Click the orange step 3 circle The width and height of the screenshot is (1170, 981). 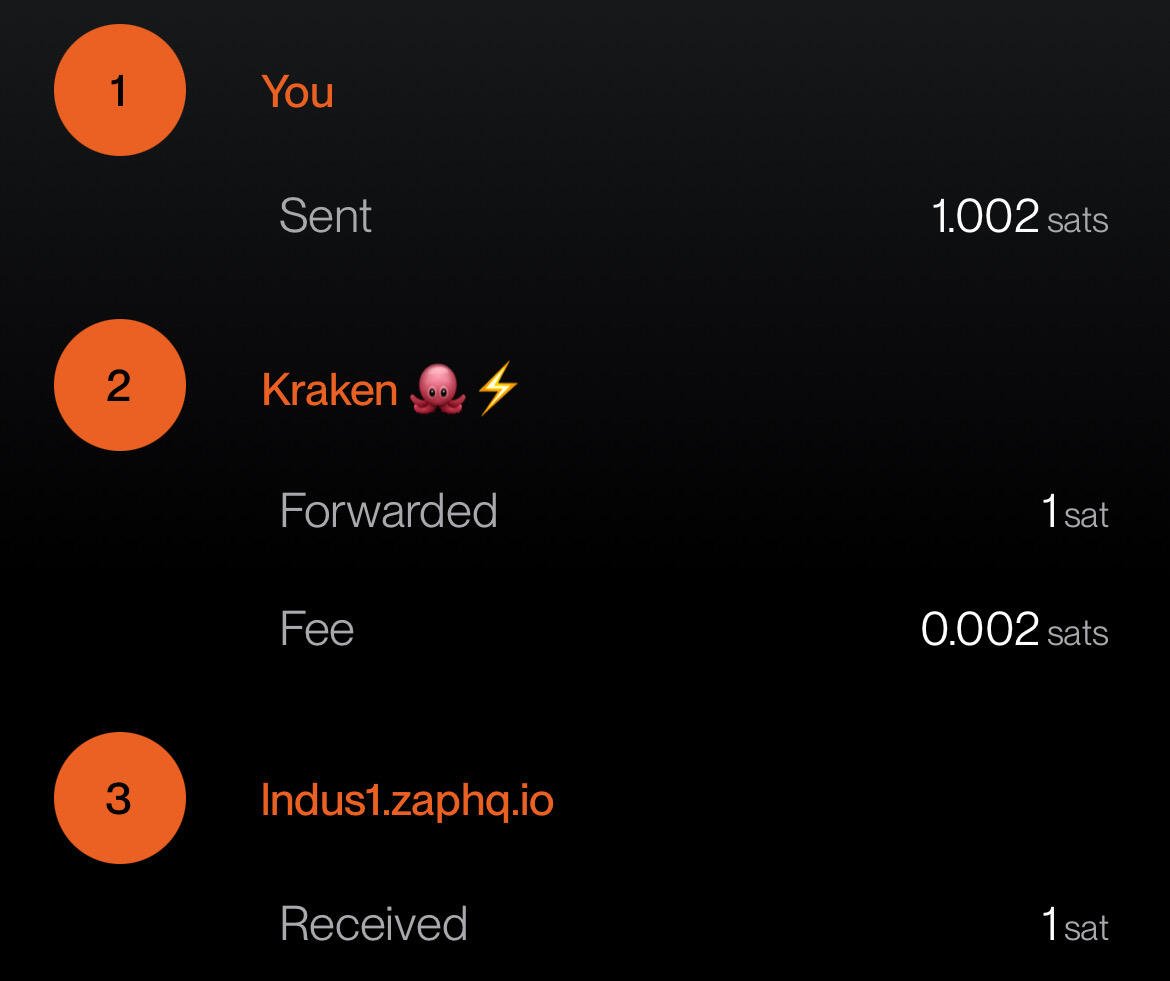(x=119, y=798)
